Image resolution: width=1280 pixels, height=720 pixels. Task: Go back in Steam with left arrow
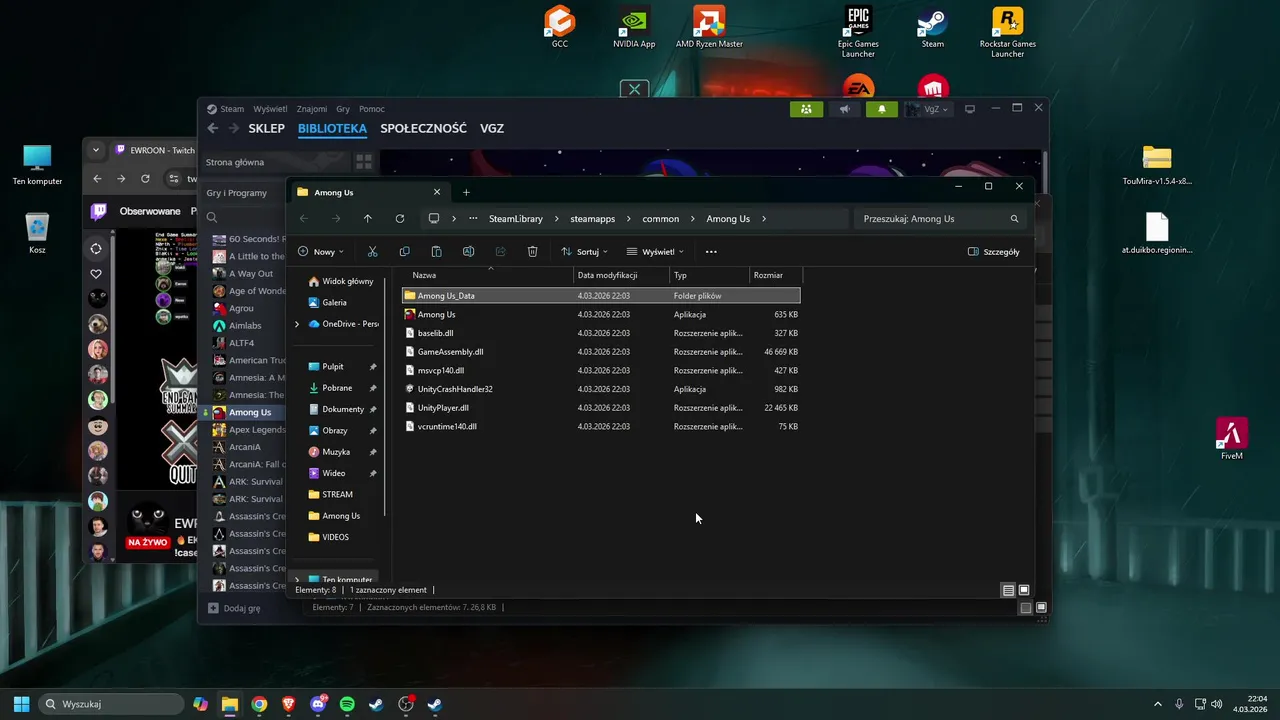point(212,129)
